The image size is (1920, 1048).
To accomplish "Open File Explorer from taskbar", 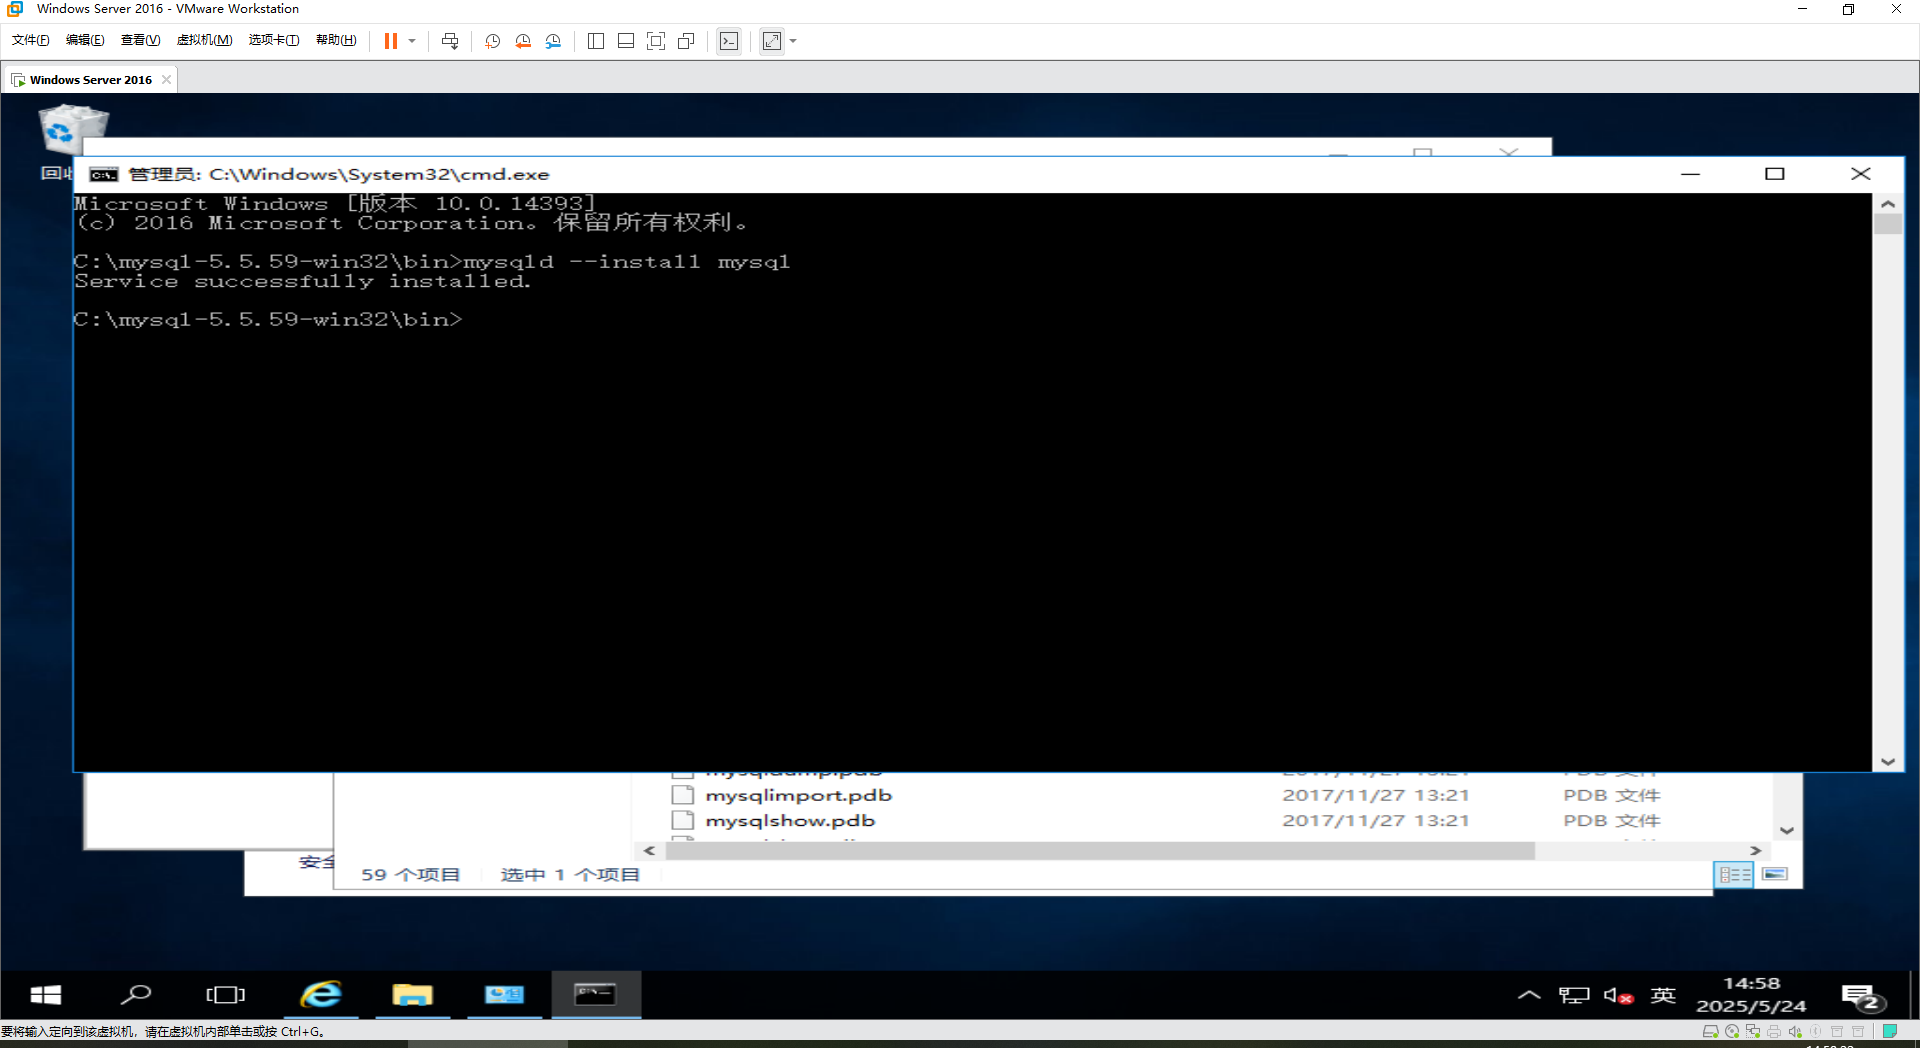I will 412,995.
